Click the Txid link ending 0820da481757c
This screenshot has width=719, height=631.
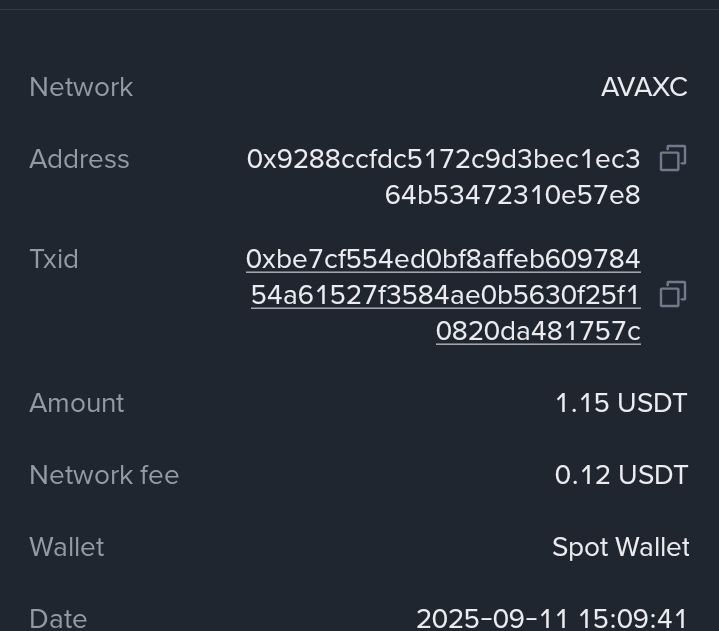[x=538, y=331]
